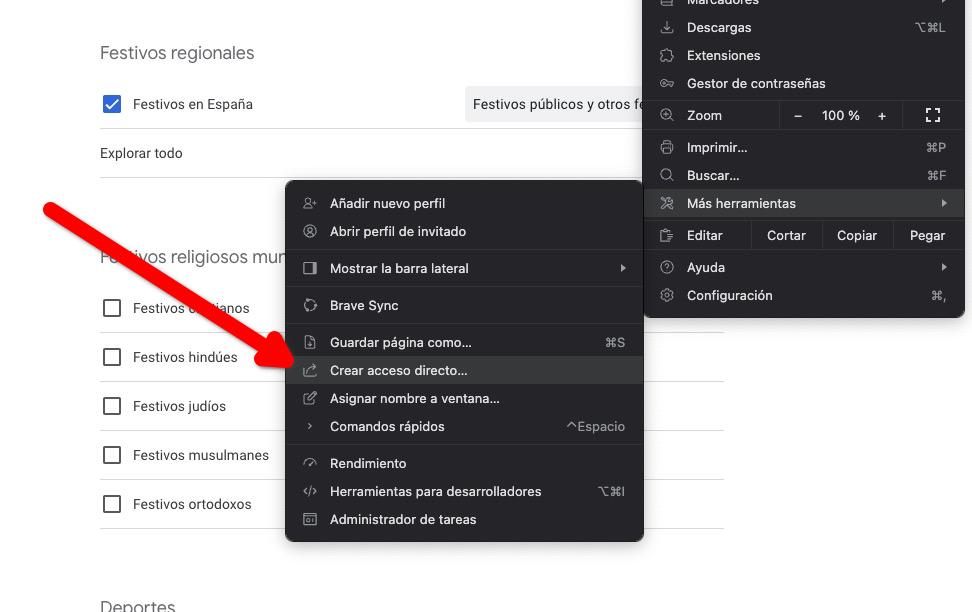Open Brave Sync from the menu
Viewport: 972px width, 612px height.
click(464, 305)
